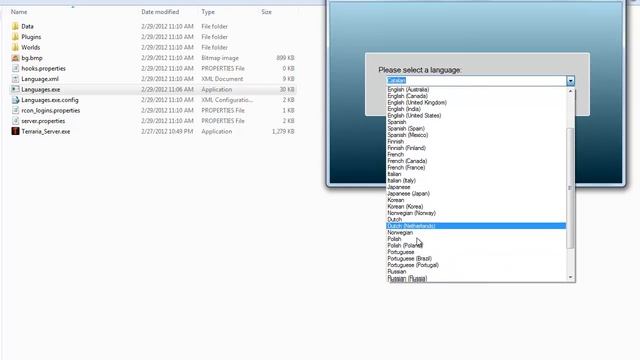The height and width of the screenshot is (360, 640).
Task: Choose English (United States) in list
Action: point(414,116)
